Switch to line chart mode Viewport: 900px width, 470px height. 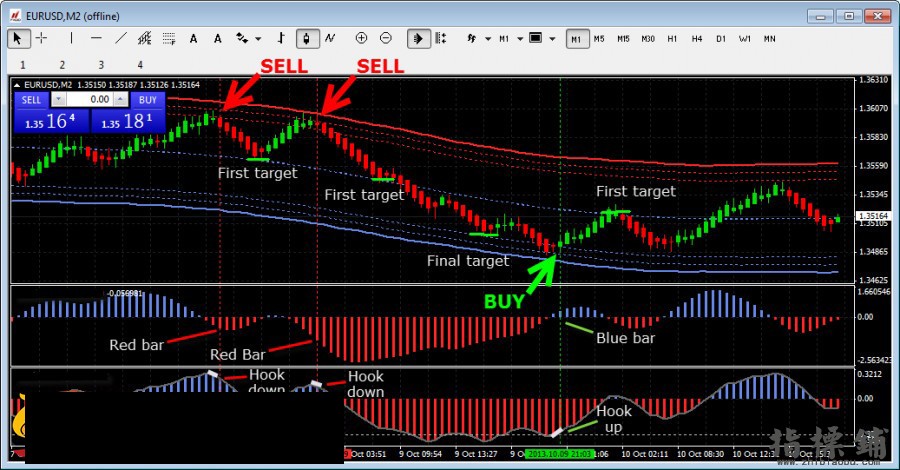pos(330,38)
